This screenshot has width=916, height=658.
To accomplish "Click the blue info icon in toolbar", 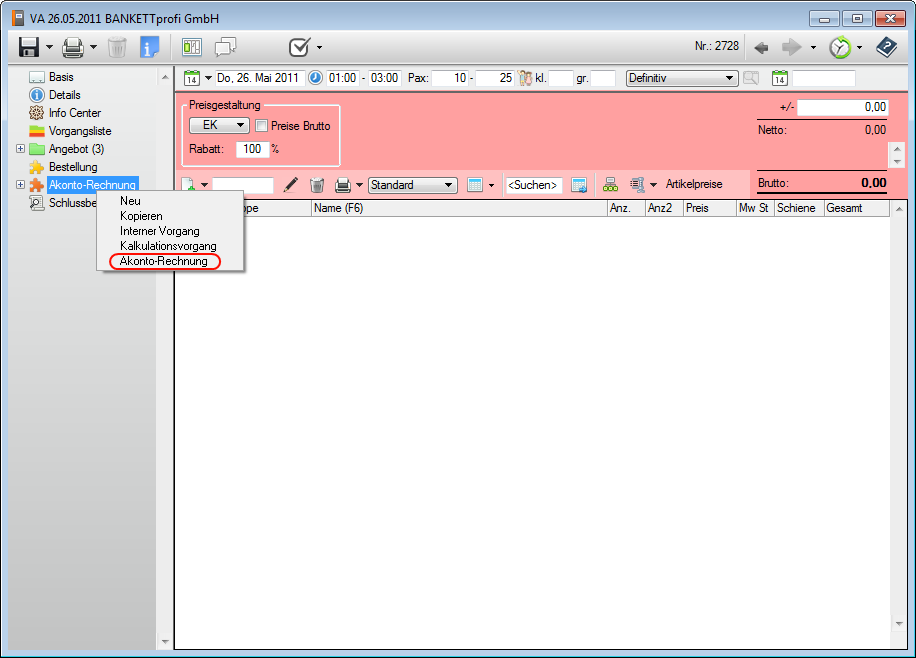I will point(150,47).
